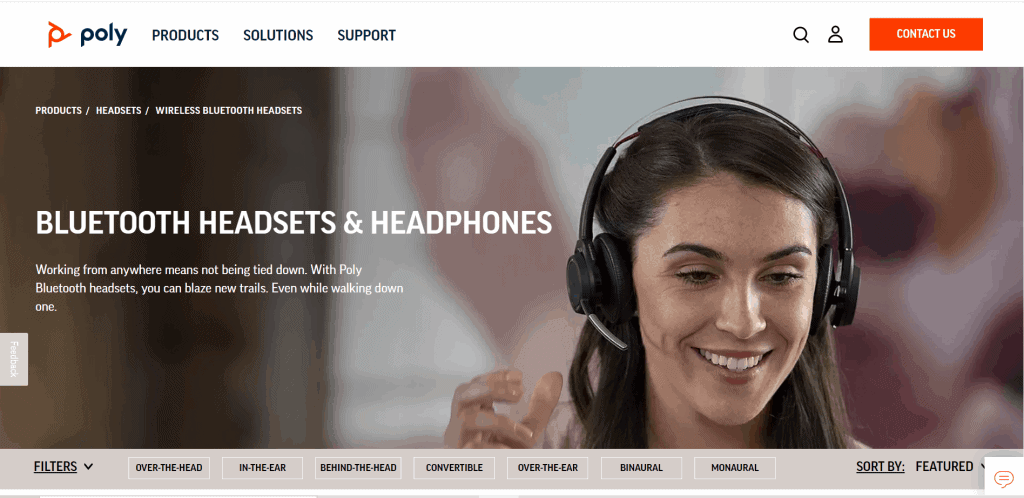The image size is (1024, 498).
Task: Toggle the Behind-the-Head filter
Action: click(x=358, y=468)
